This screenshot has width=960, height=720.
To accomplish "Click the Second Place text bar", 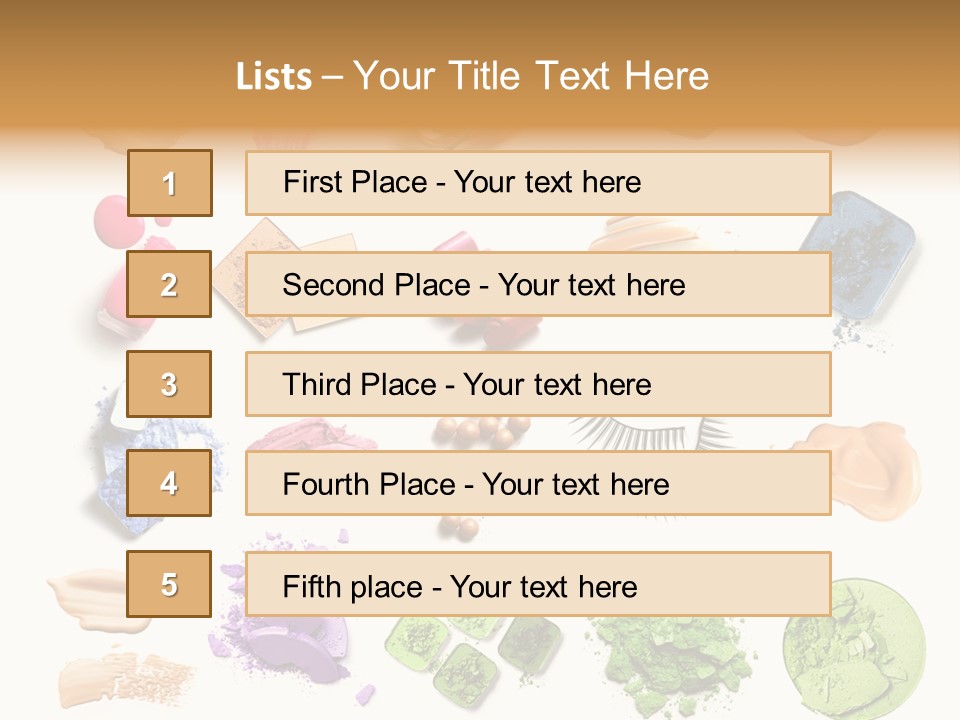I will click(538, 285).
